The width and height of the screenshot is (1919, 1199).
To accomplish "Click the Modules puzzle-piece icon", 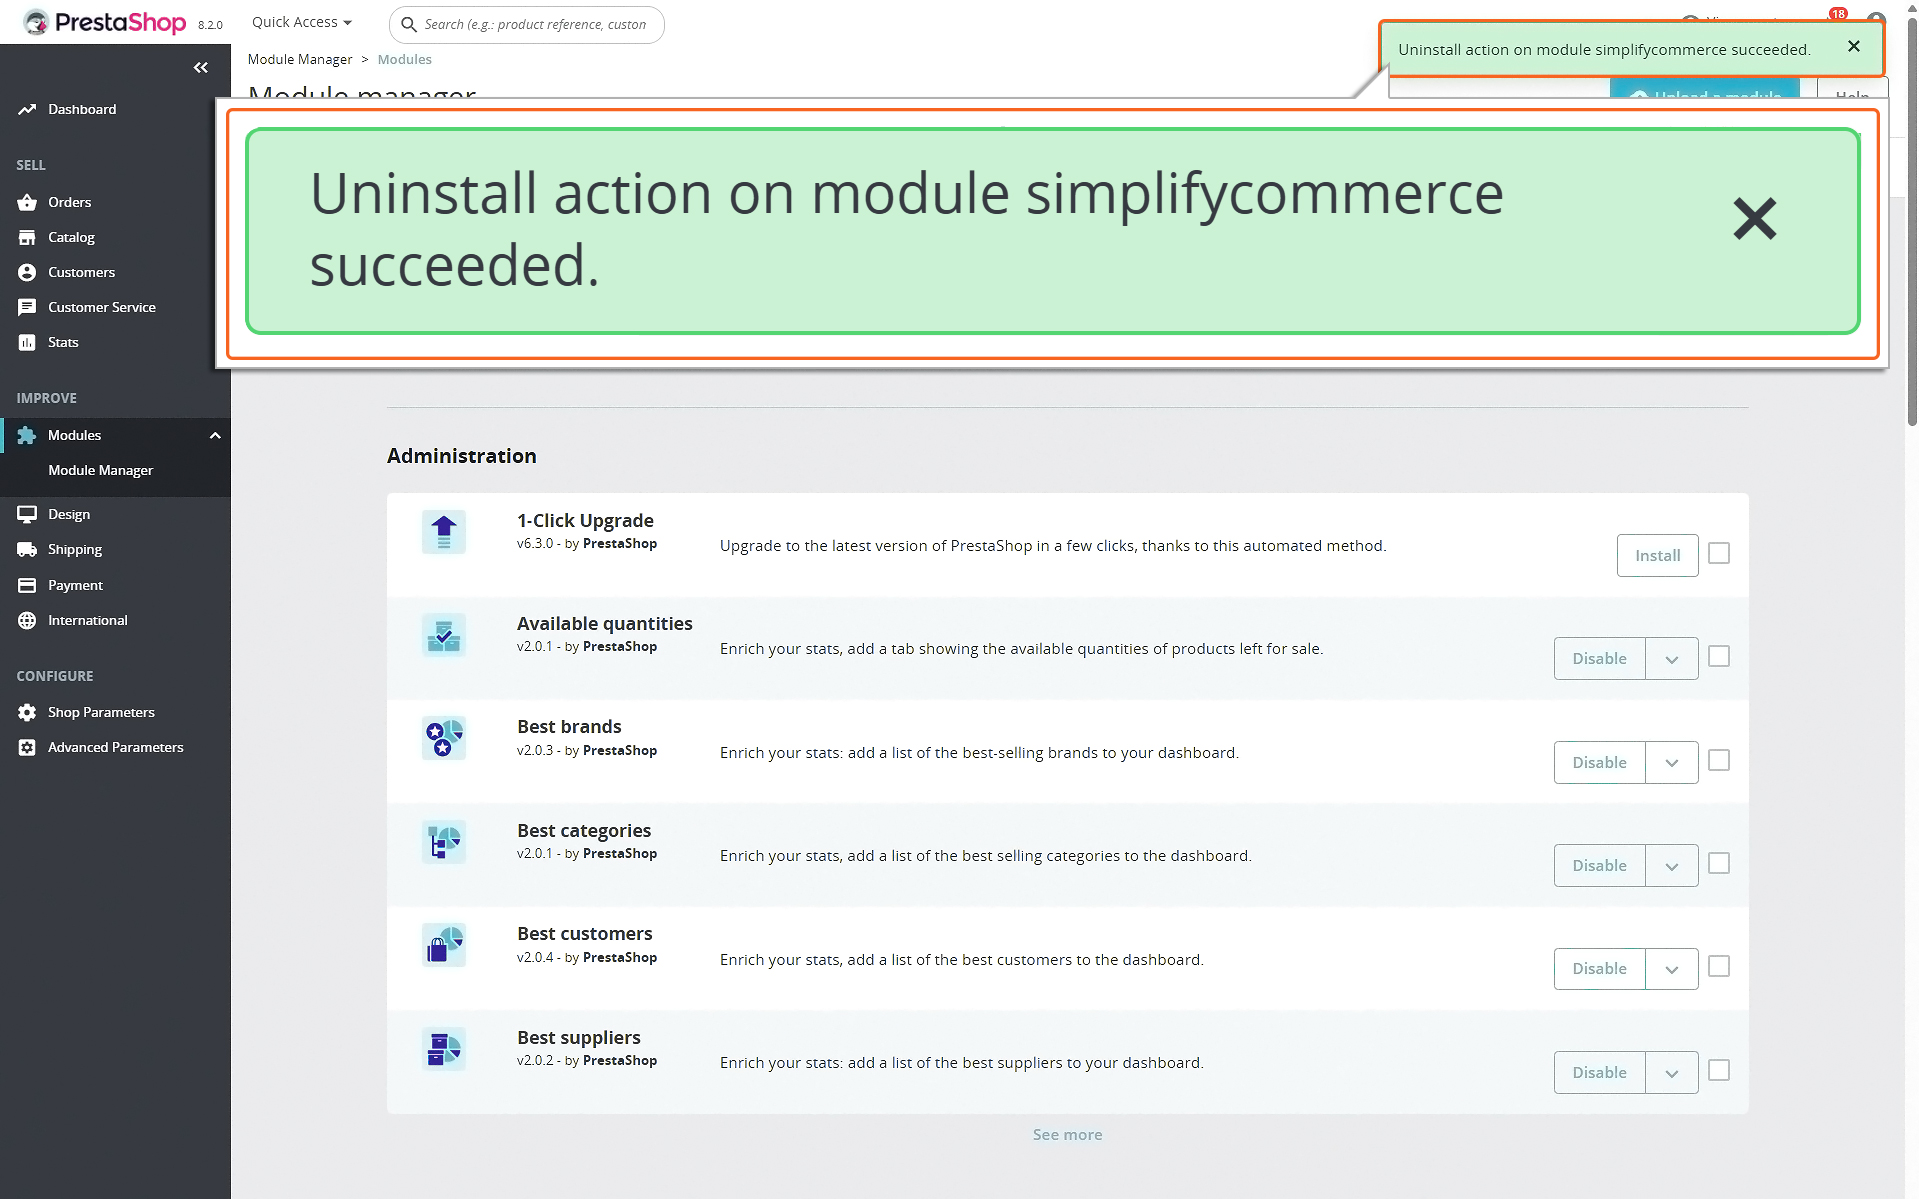I will (x=27, y=435).
